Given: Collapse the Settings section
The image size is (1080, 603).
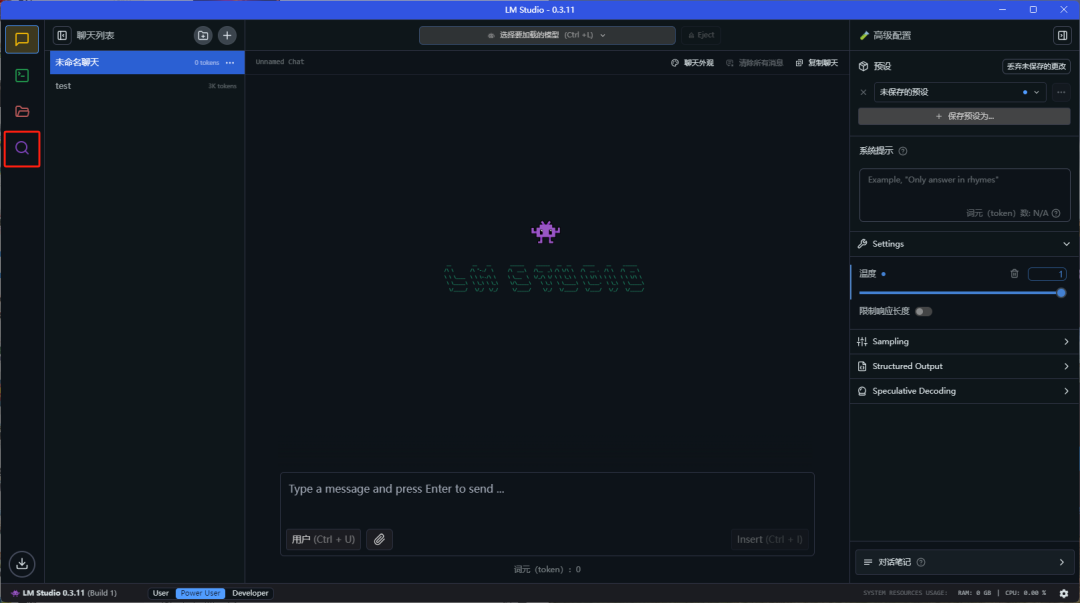Looking at the screenshot, I should [x=964, y=244].
